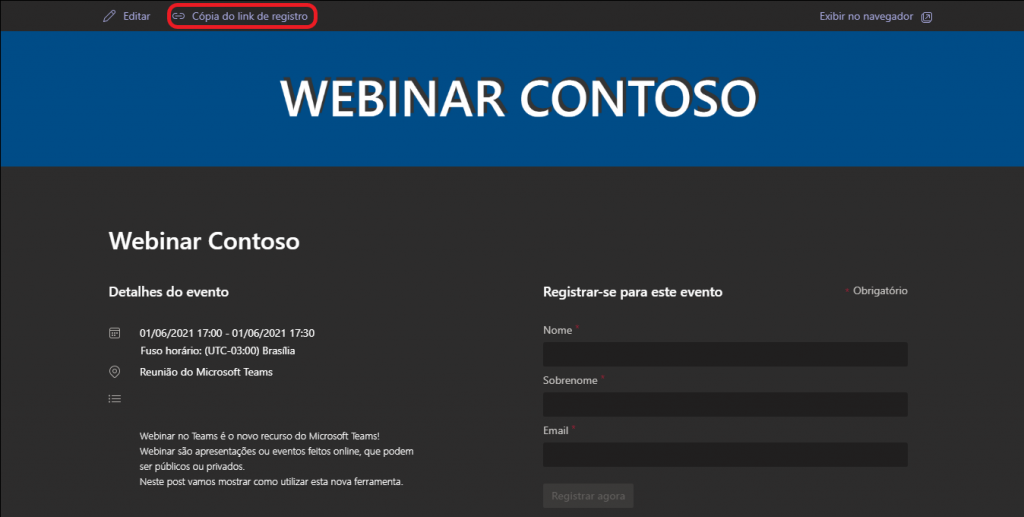This screenshot has width=1024, height=517.
Task: Click the Registrar agora button
Action: [x=588, y=496]
